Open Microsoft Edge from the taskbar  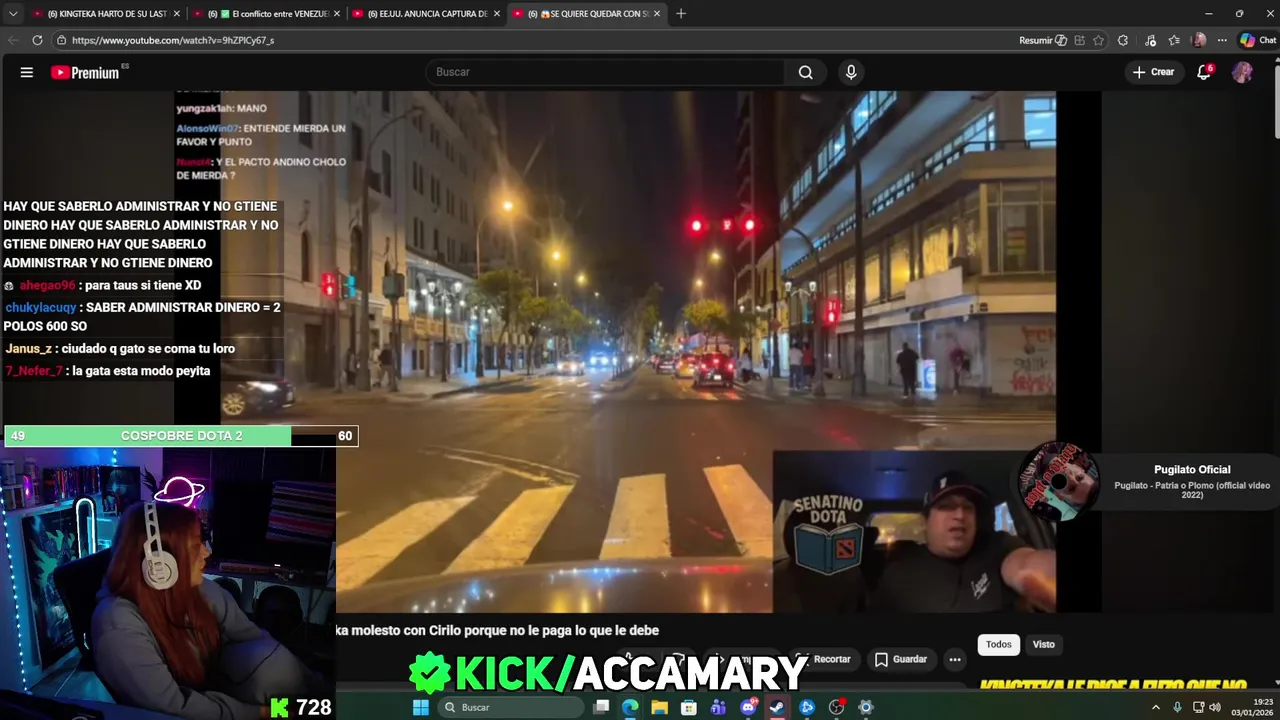pyautogui.click(x=630, y=707)
